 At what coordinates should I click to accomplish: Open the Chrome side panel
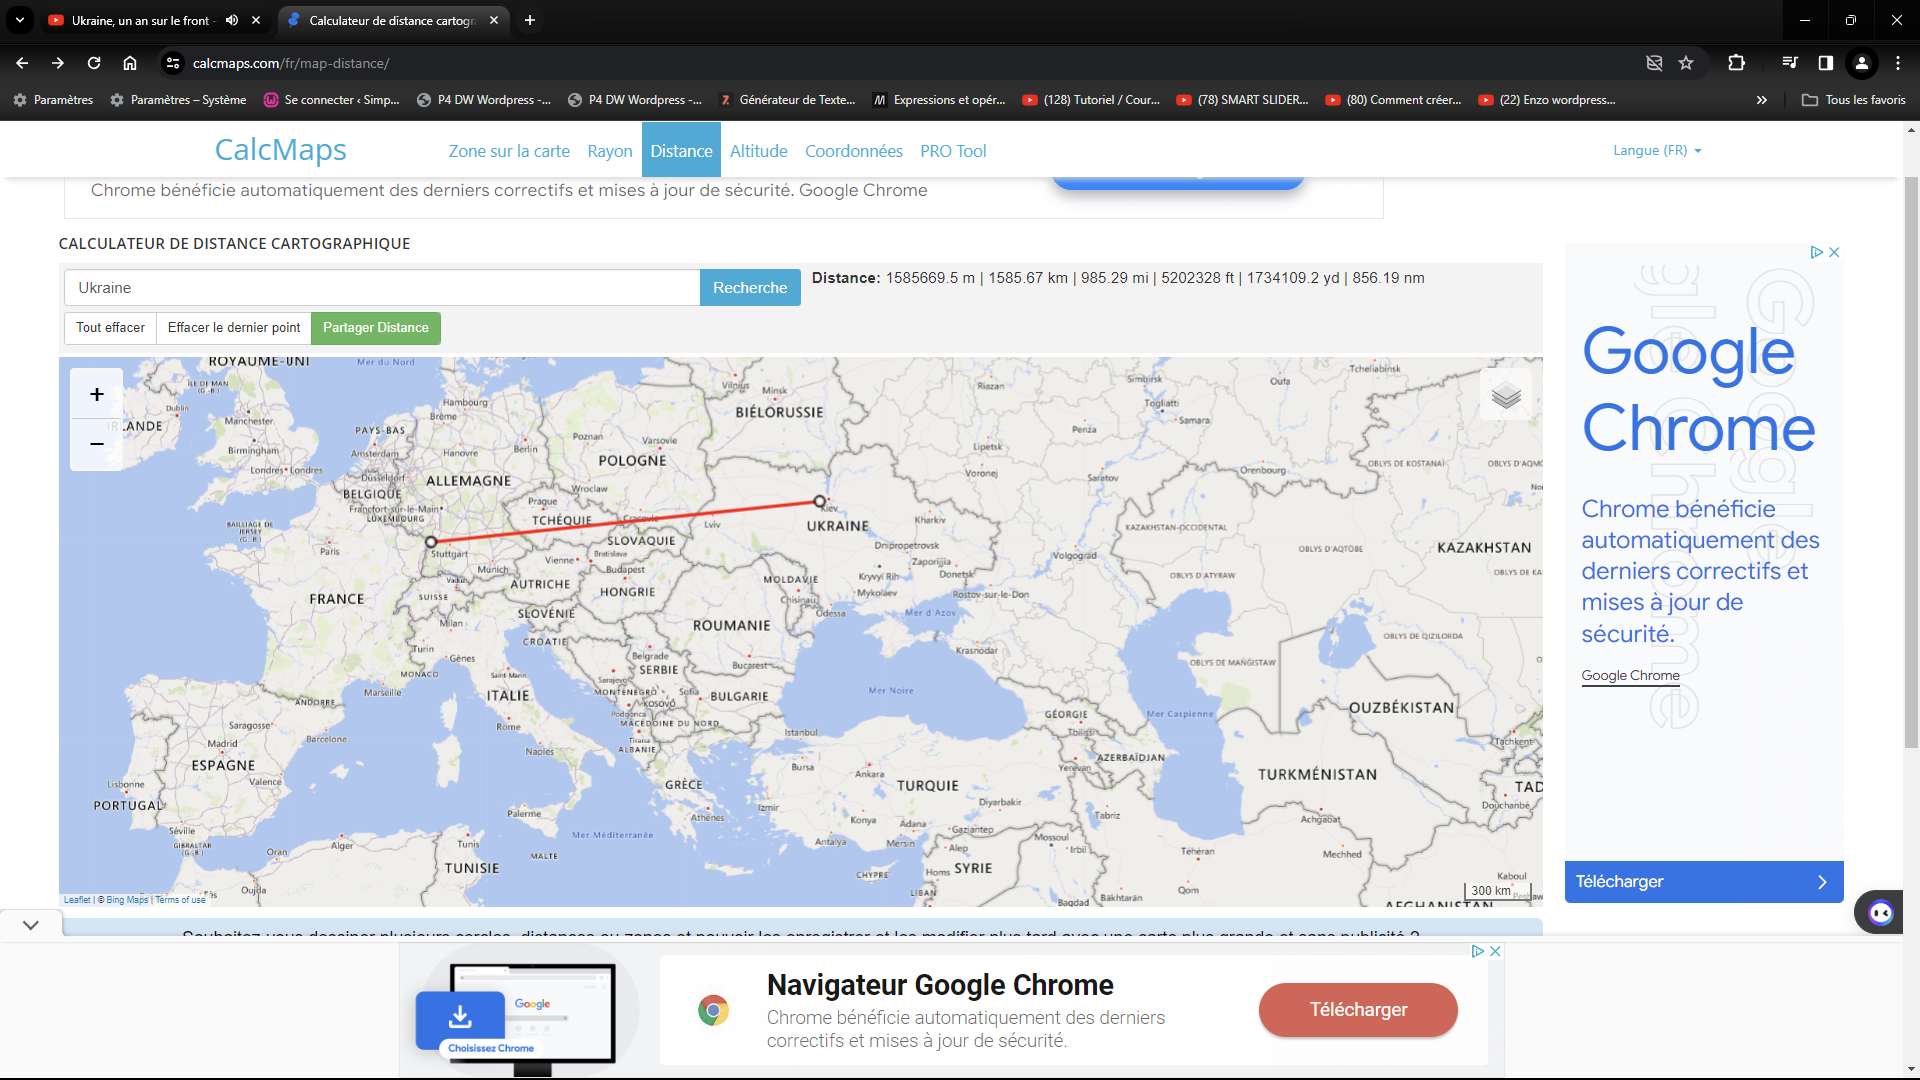pyautogui.click(x=1825, y=63)
